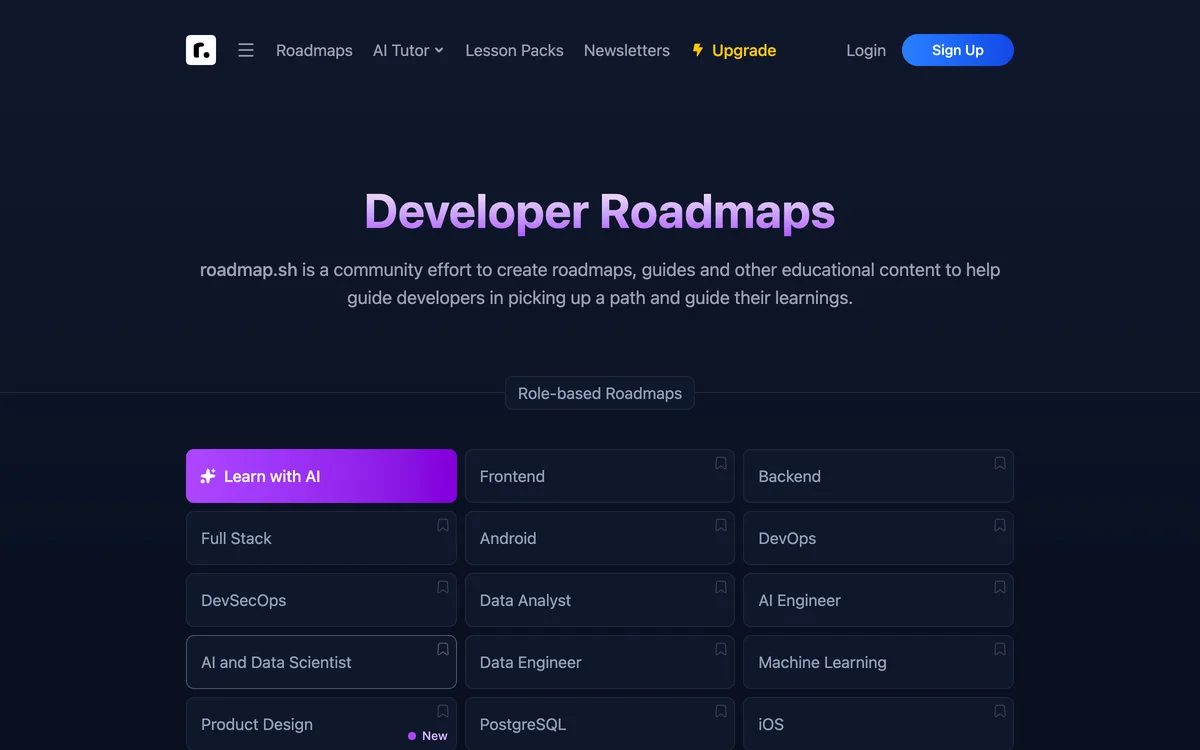This screenshot has height=750, width=1200.
Task: Open the Newsletters page
Action: (627, 50)
